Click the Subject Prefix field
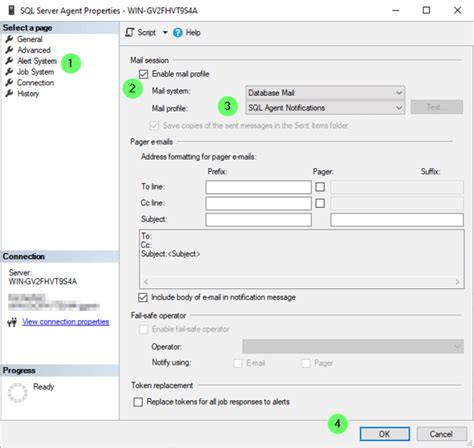This screenshot has height=448, width=474. (x=258, y=220)
